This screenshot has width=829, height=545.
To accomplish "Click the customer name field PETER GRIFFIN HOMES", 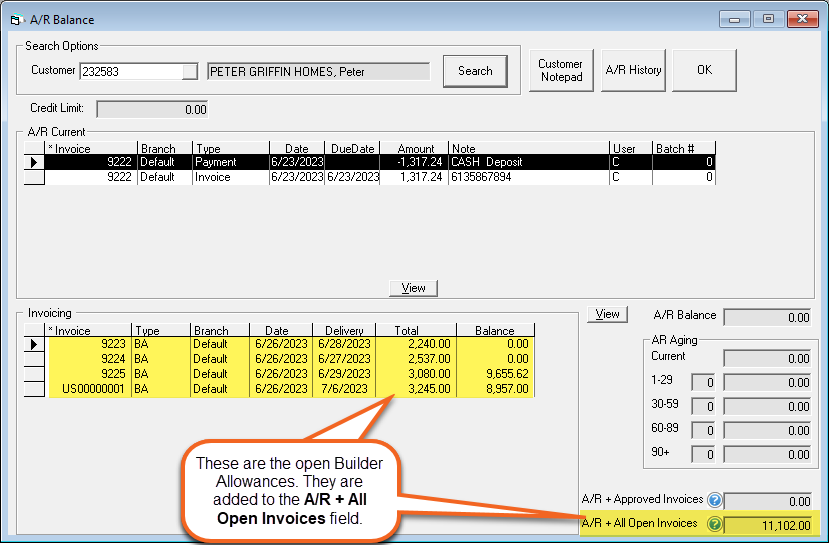I will tap(318, 71).
